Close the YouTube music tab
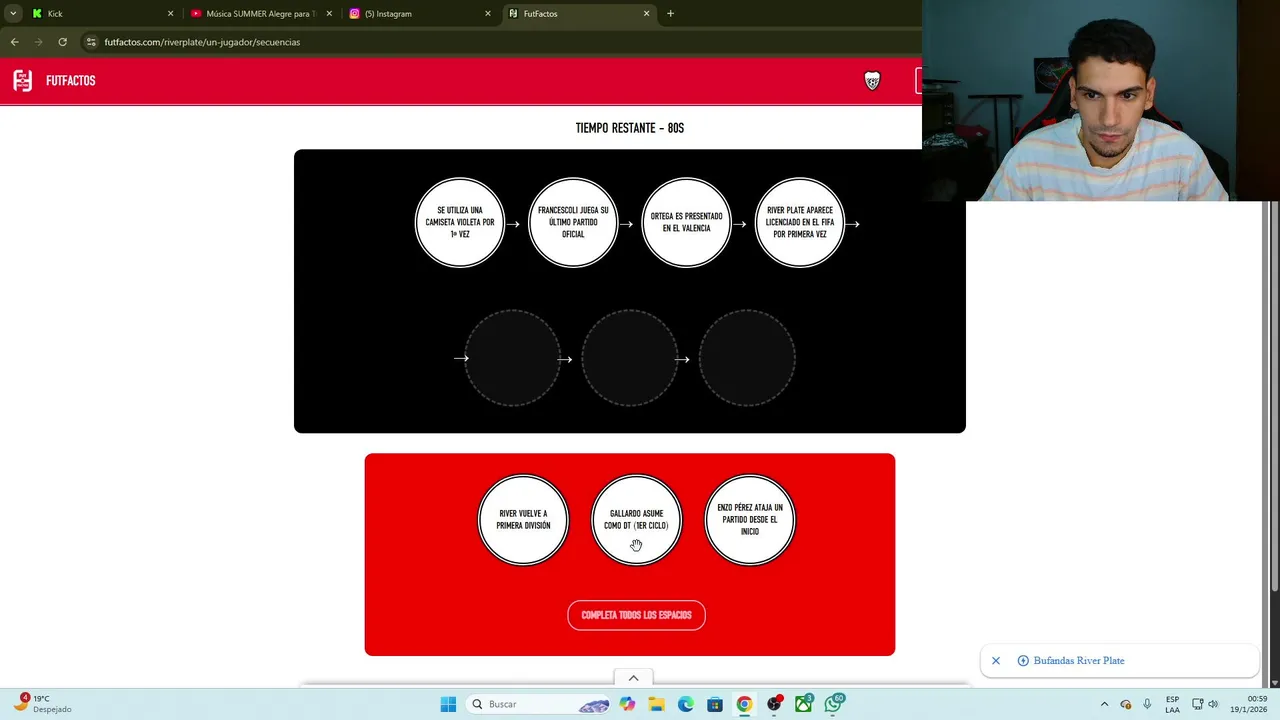Viewport: 1280px width, 720px height. click(x=329, y=14)
